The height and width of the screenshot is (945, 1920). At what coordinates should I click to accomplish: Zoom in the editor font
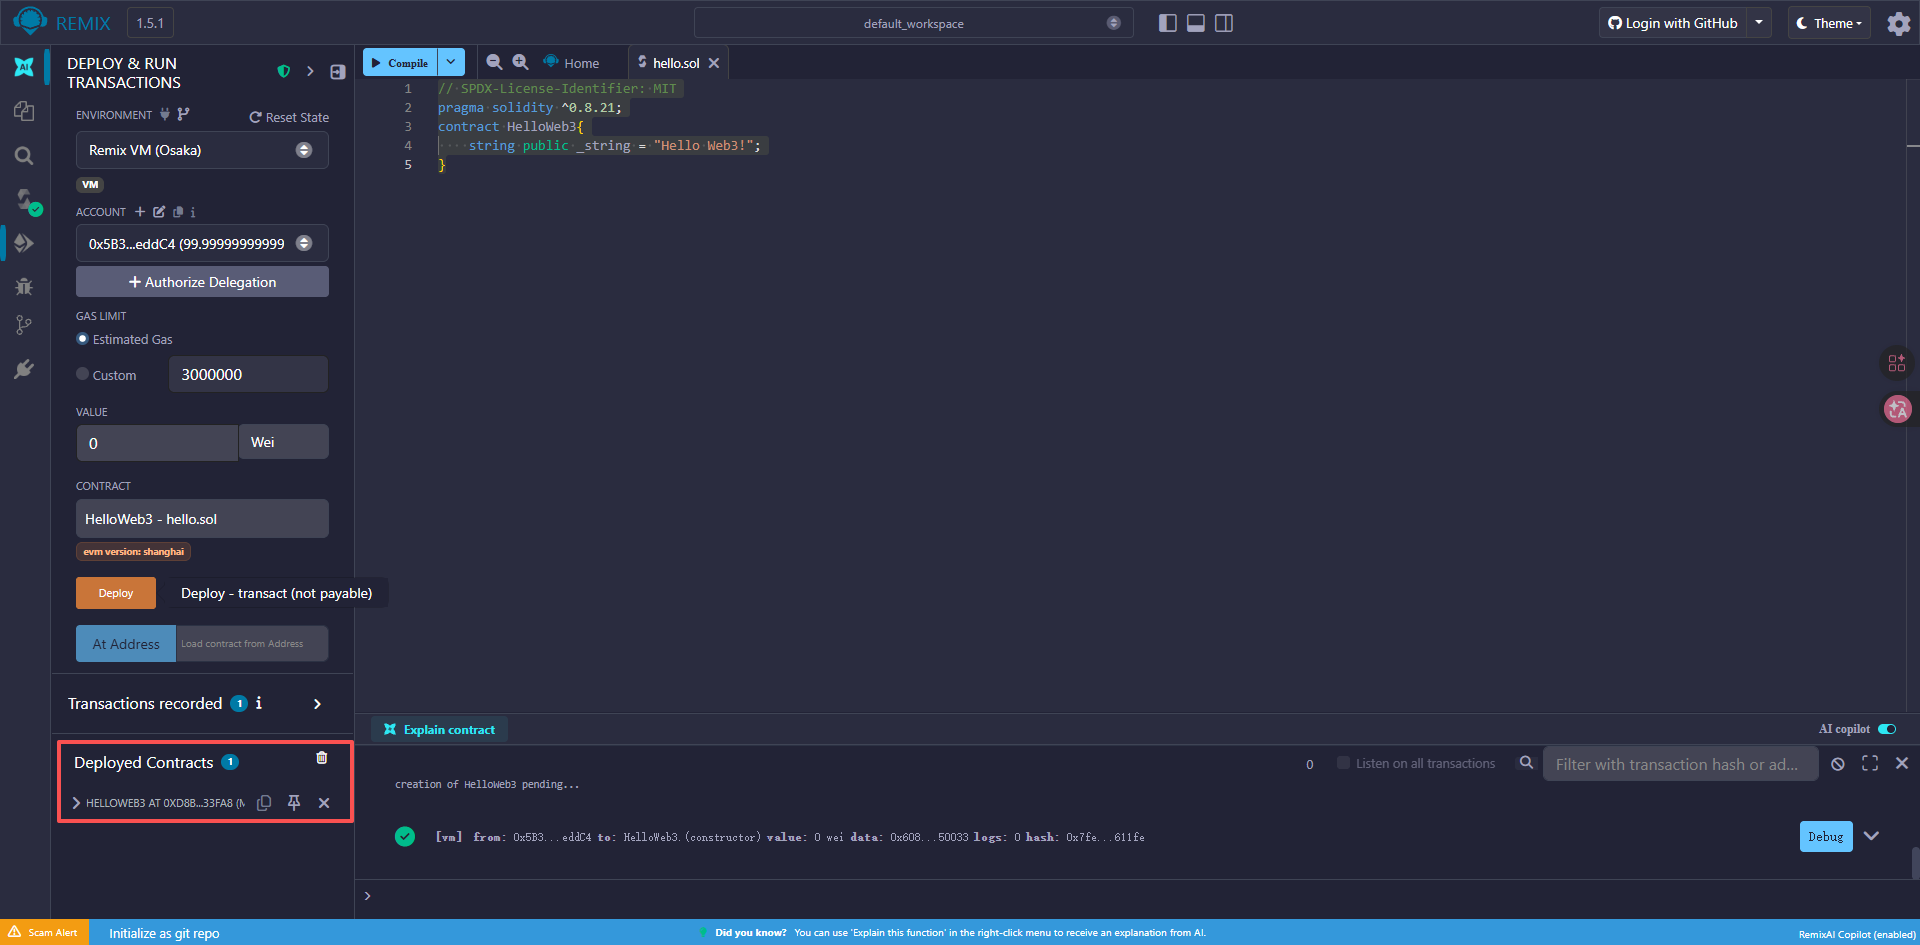pyautogui.click(x=520, y=62)
